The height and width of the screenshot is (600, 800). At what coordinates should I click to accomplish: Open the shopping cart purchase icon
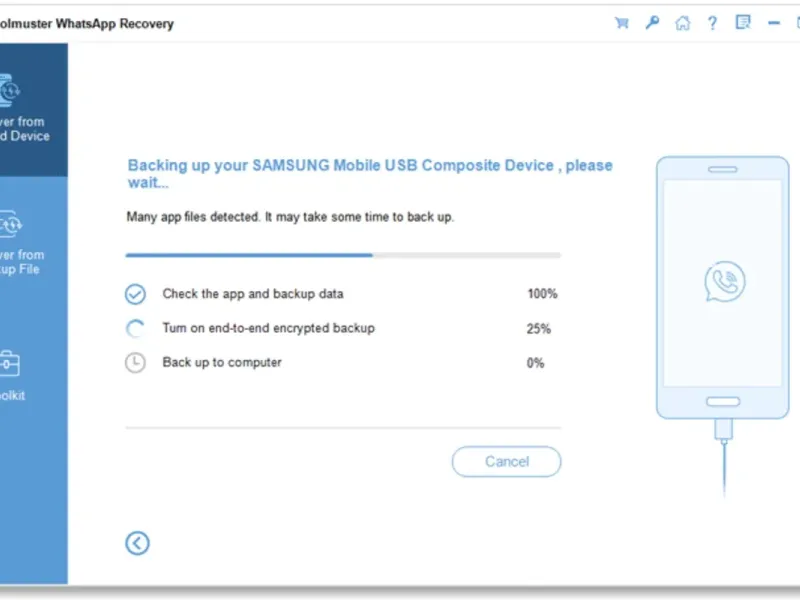click(621, 23)
